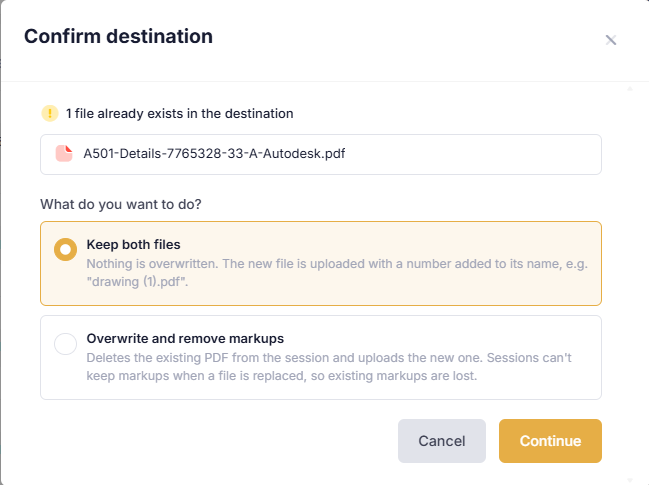Screen dimensions: 649x485
Task: Click the Cancel button
Action: click(442, 441)
